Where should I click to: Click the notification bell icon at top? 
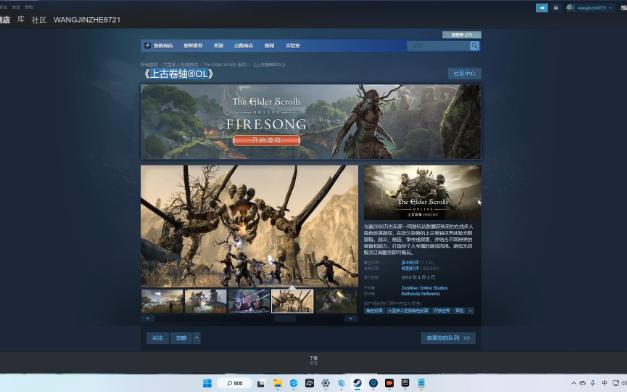pos(556,8)
